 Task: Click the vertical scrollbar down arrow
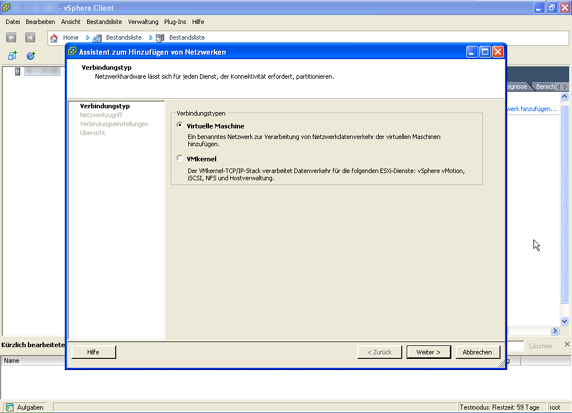(564, 321)
